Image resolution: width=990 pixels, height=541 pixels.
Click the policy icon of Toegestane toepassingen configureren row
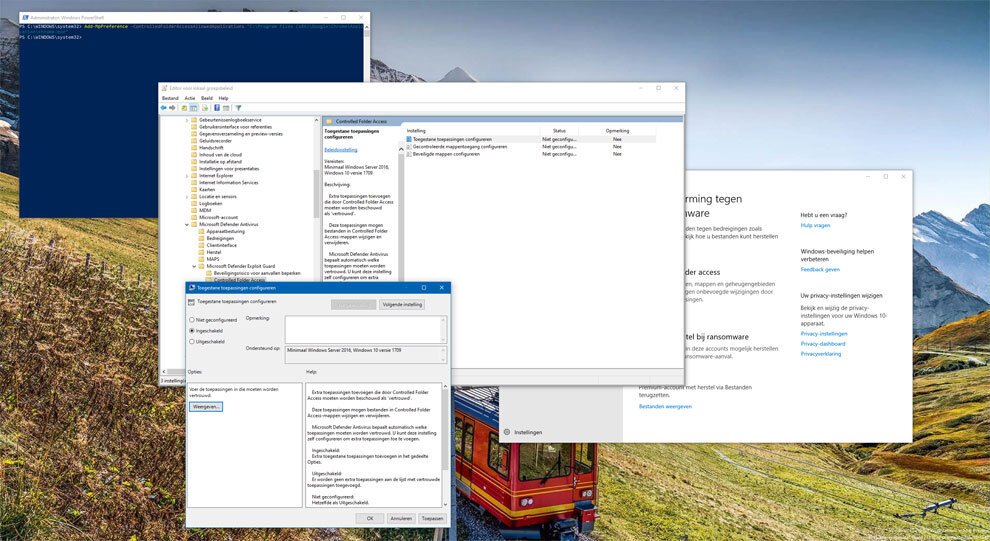point(409,139)
